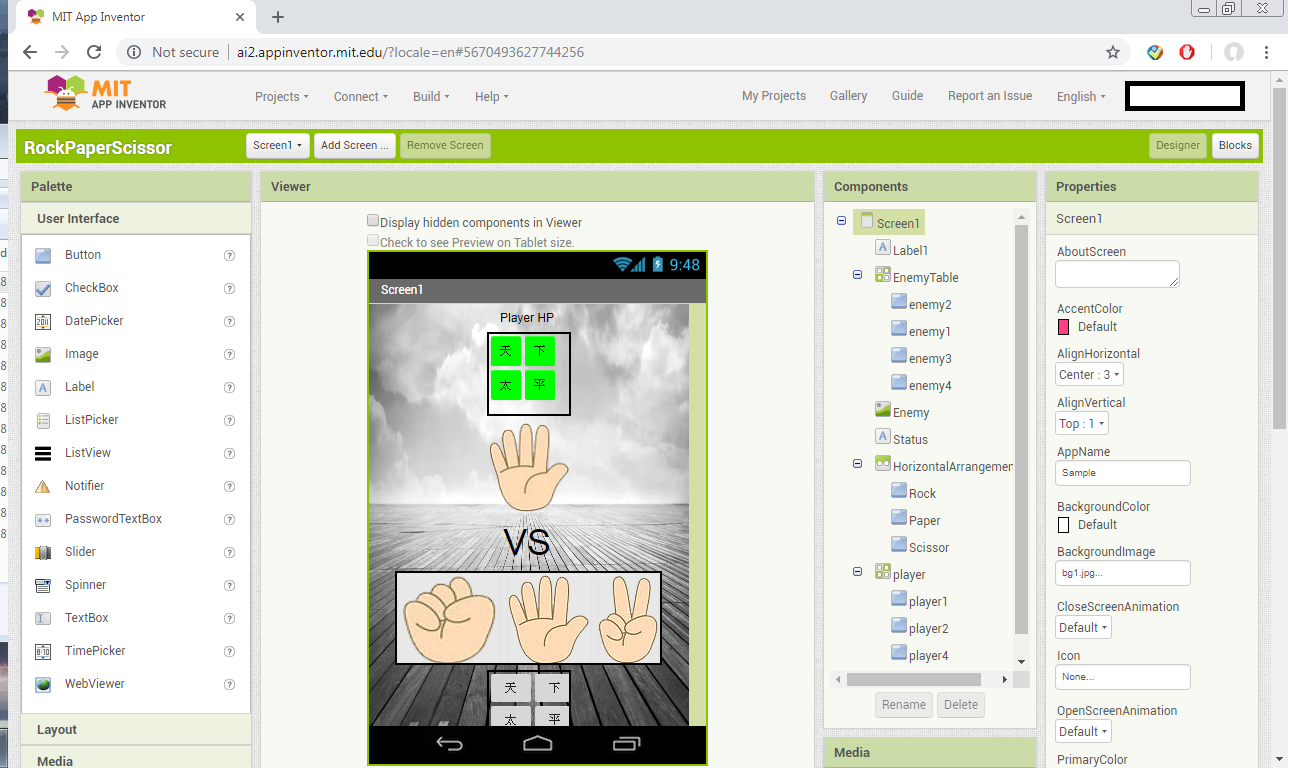Click the CheckBox palette icon
This screenshot has height=768, width=1292.
click(43, 288)
